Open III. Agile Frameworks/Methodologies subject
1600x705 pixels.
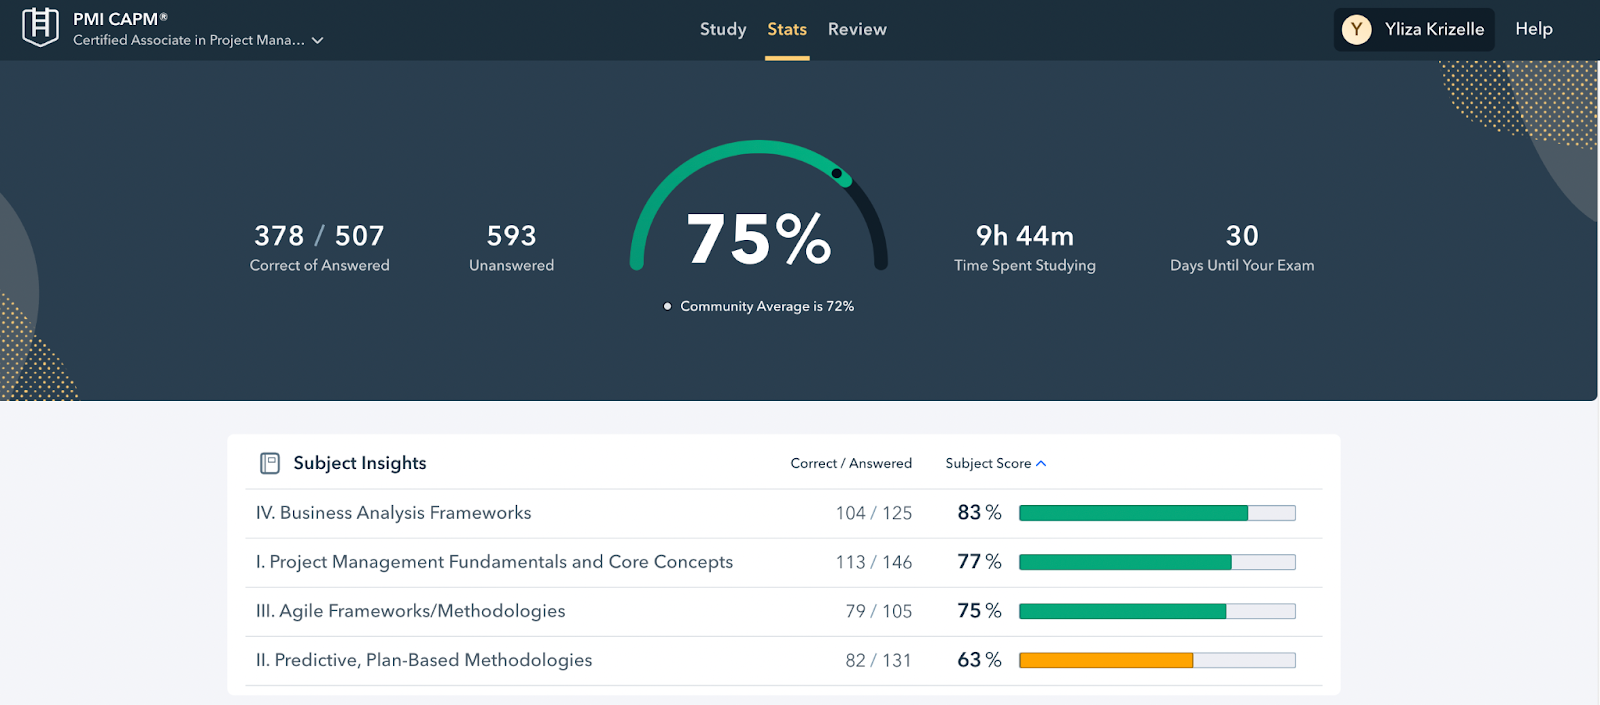tap(411, 611)
